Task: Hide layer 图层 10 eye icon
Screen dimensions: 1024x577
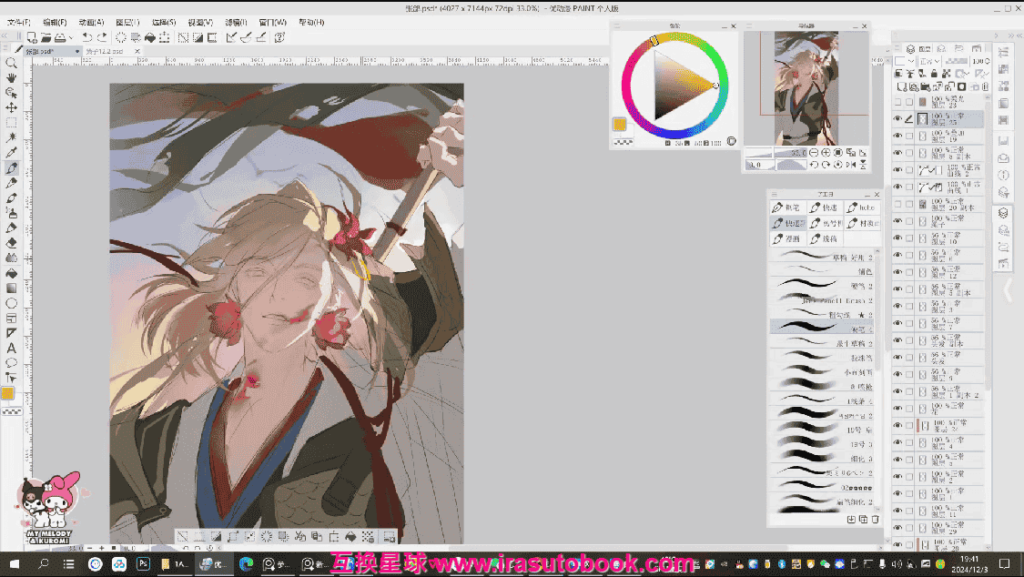Action: click(x=898, y=238)
